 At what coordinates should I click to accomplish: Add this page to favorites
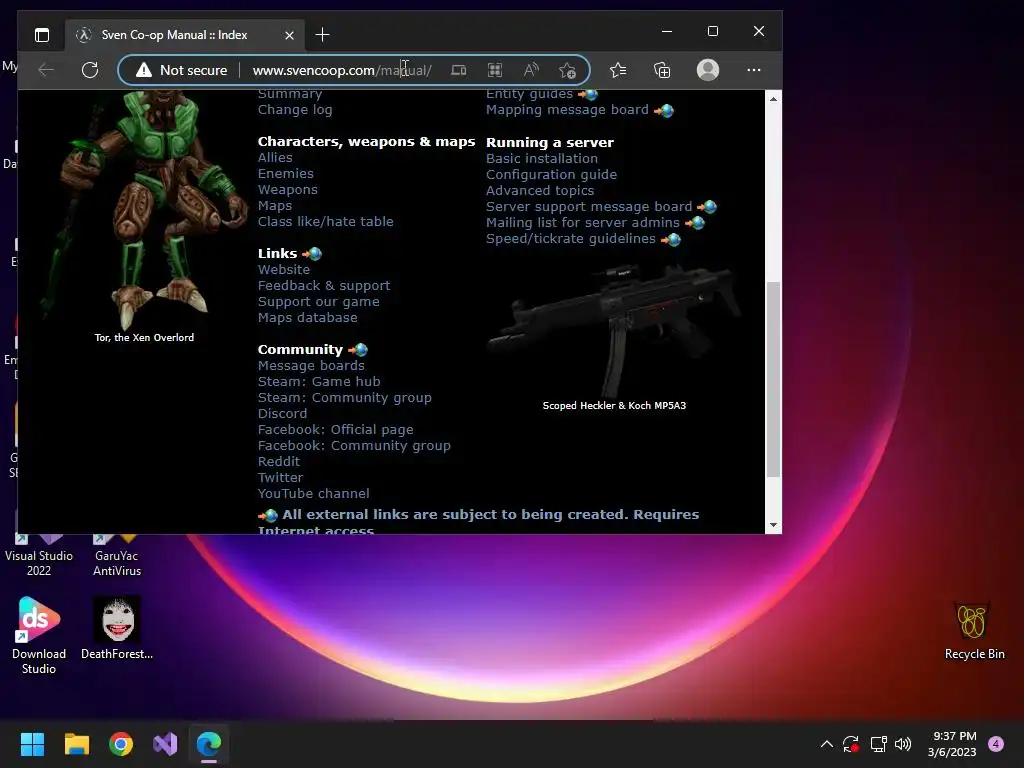tap(567, 70)
